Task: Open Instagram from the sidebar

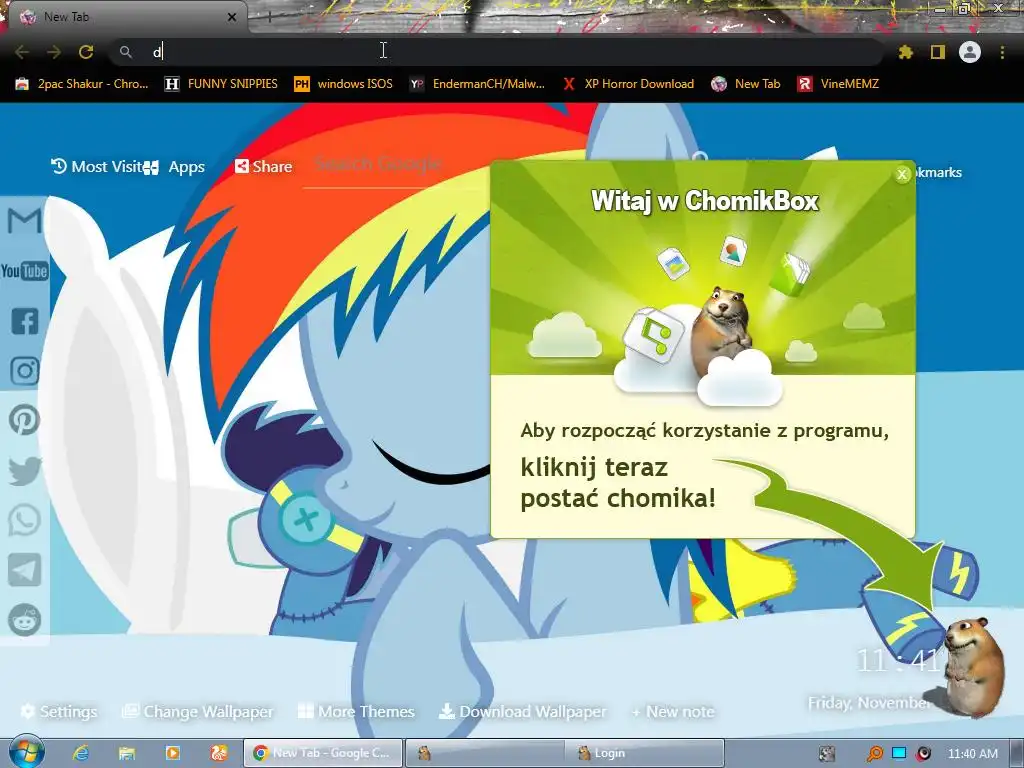Action: tap(24, 370)
